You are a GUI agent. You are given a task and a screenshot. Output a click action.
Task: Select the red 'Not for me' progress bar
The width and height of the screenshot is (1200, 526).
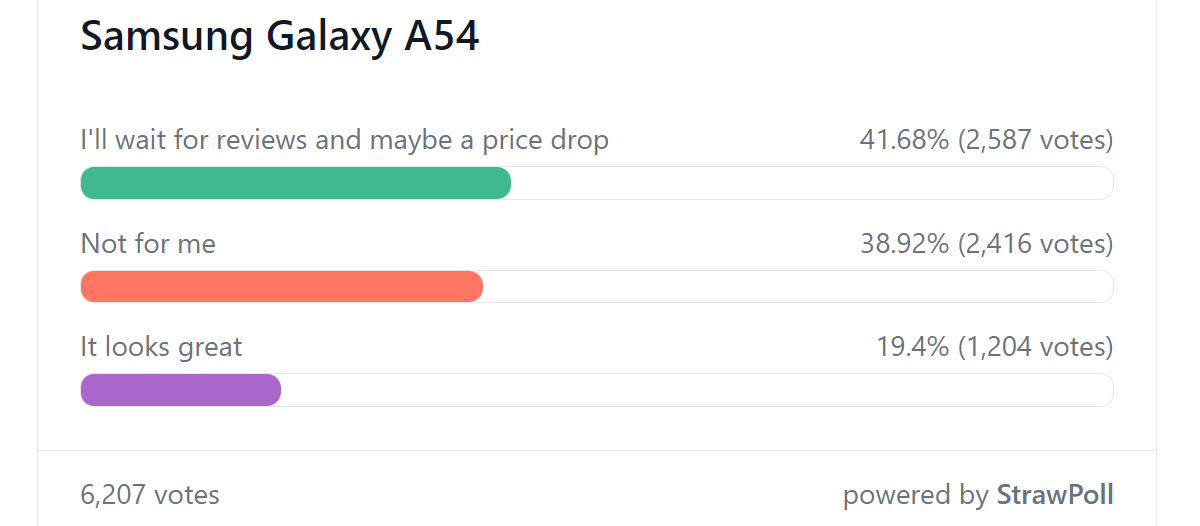tap(282, 286)
